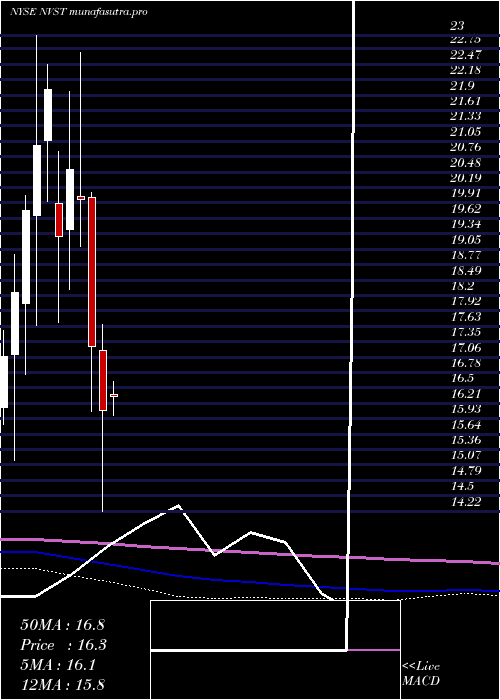Click the 16.5 price axis label
Viewport: 500px width, 700px height.
(462, 378)
